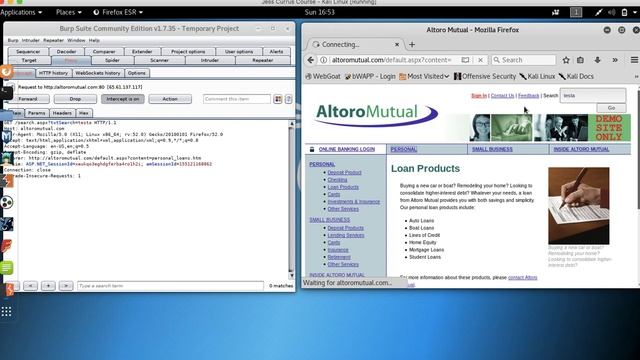This screenshot has width=640, height=360.
Task: Open Firefox hamburger menu
Action: click(634, 60)
